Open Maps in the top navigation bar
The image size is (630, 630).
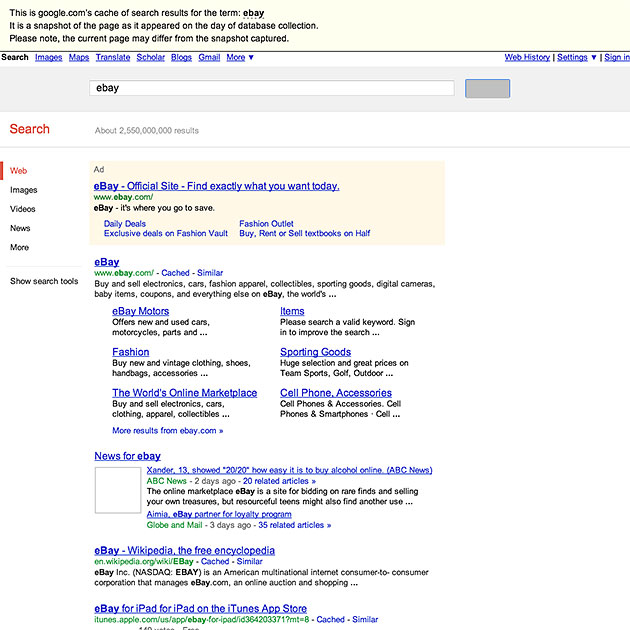tap(79, 57)
